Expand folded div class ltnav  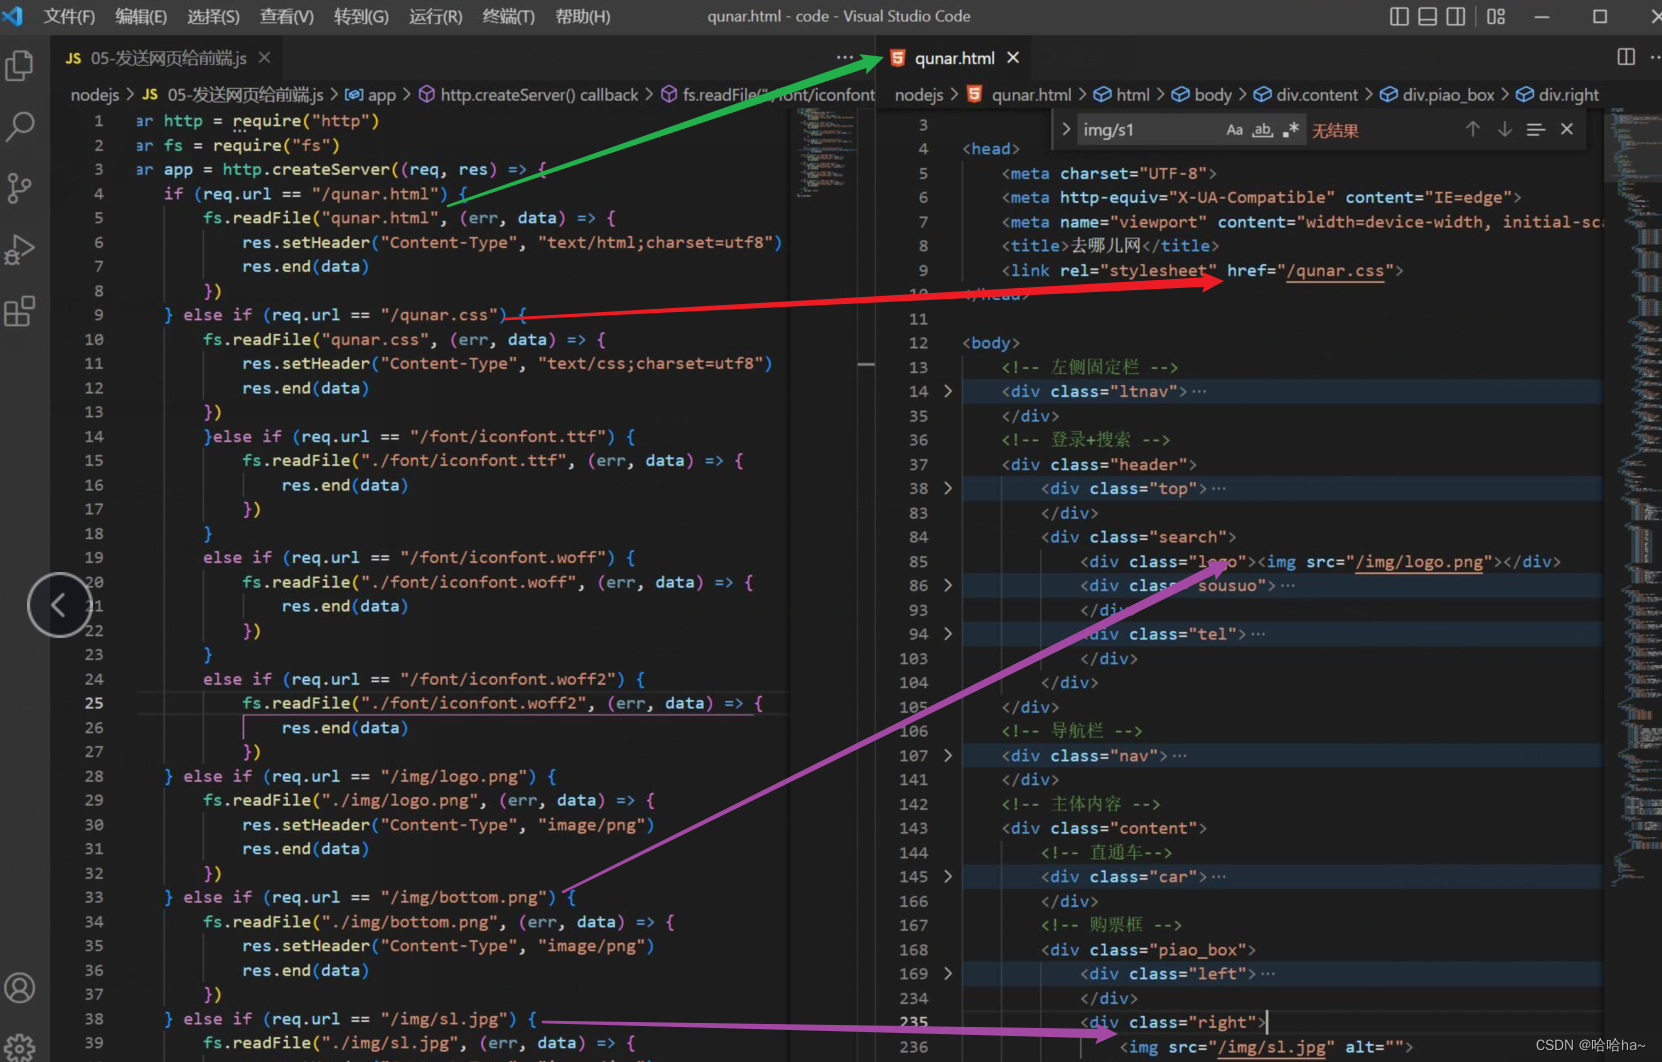[948, 391]
